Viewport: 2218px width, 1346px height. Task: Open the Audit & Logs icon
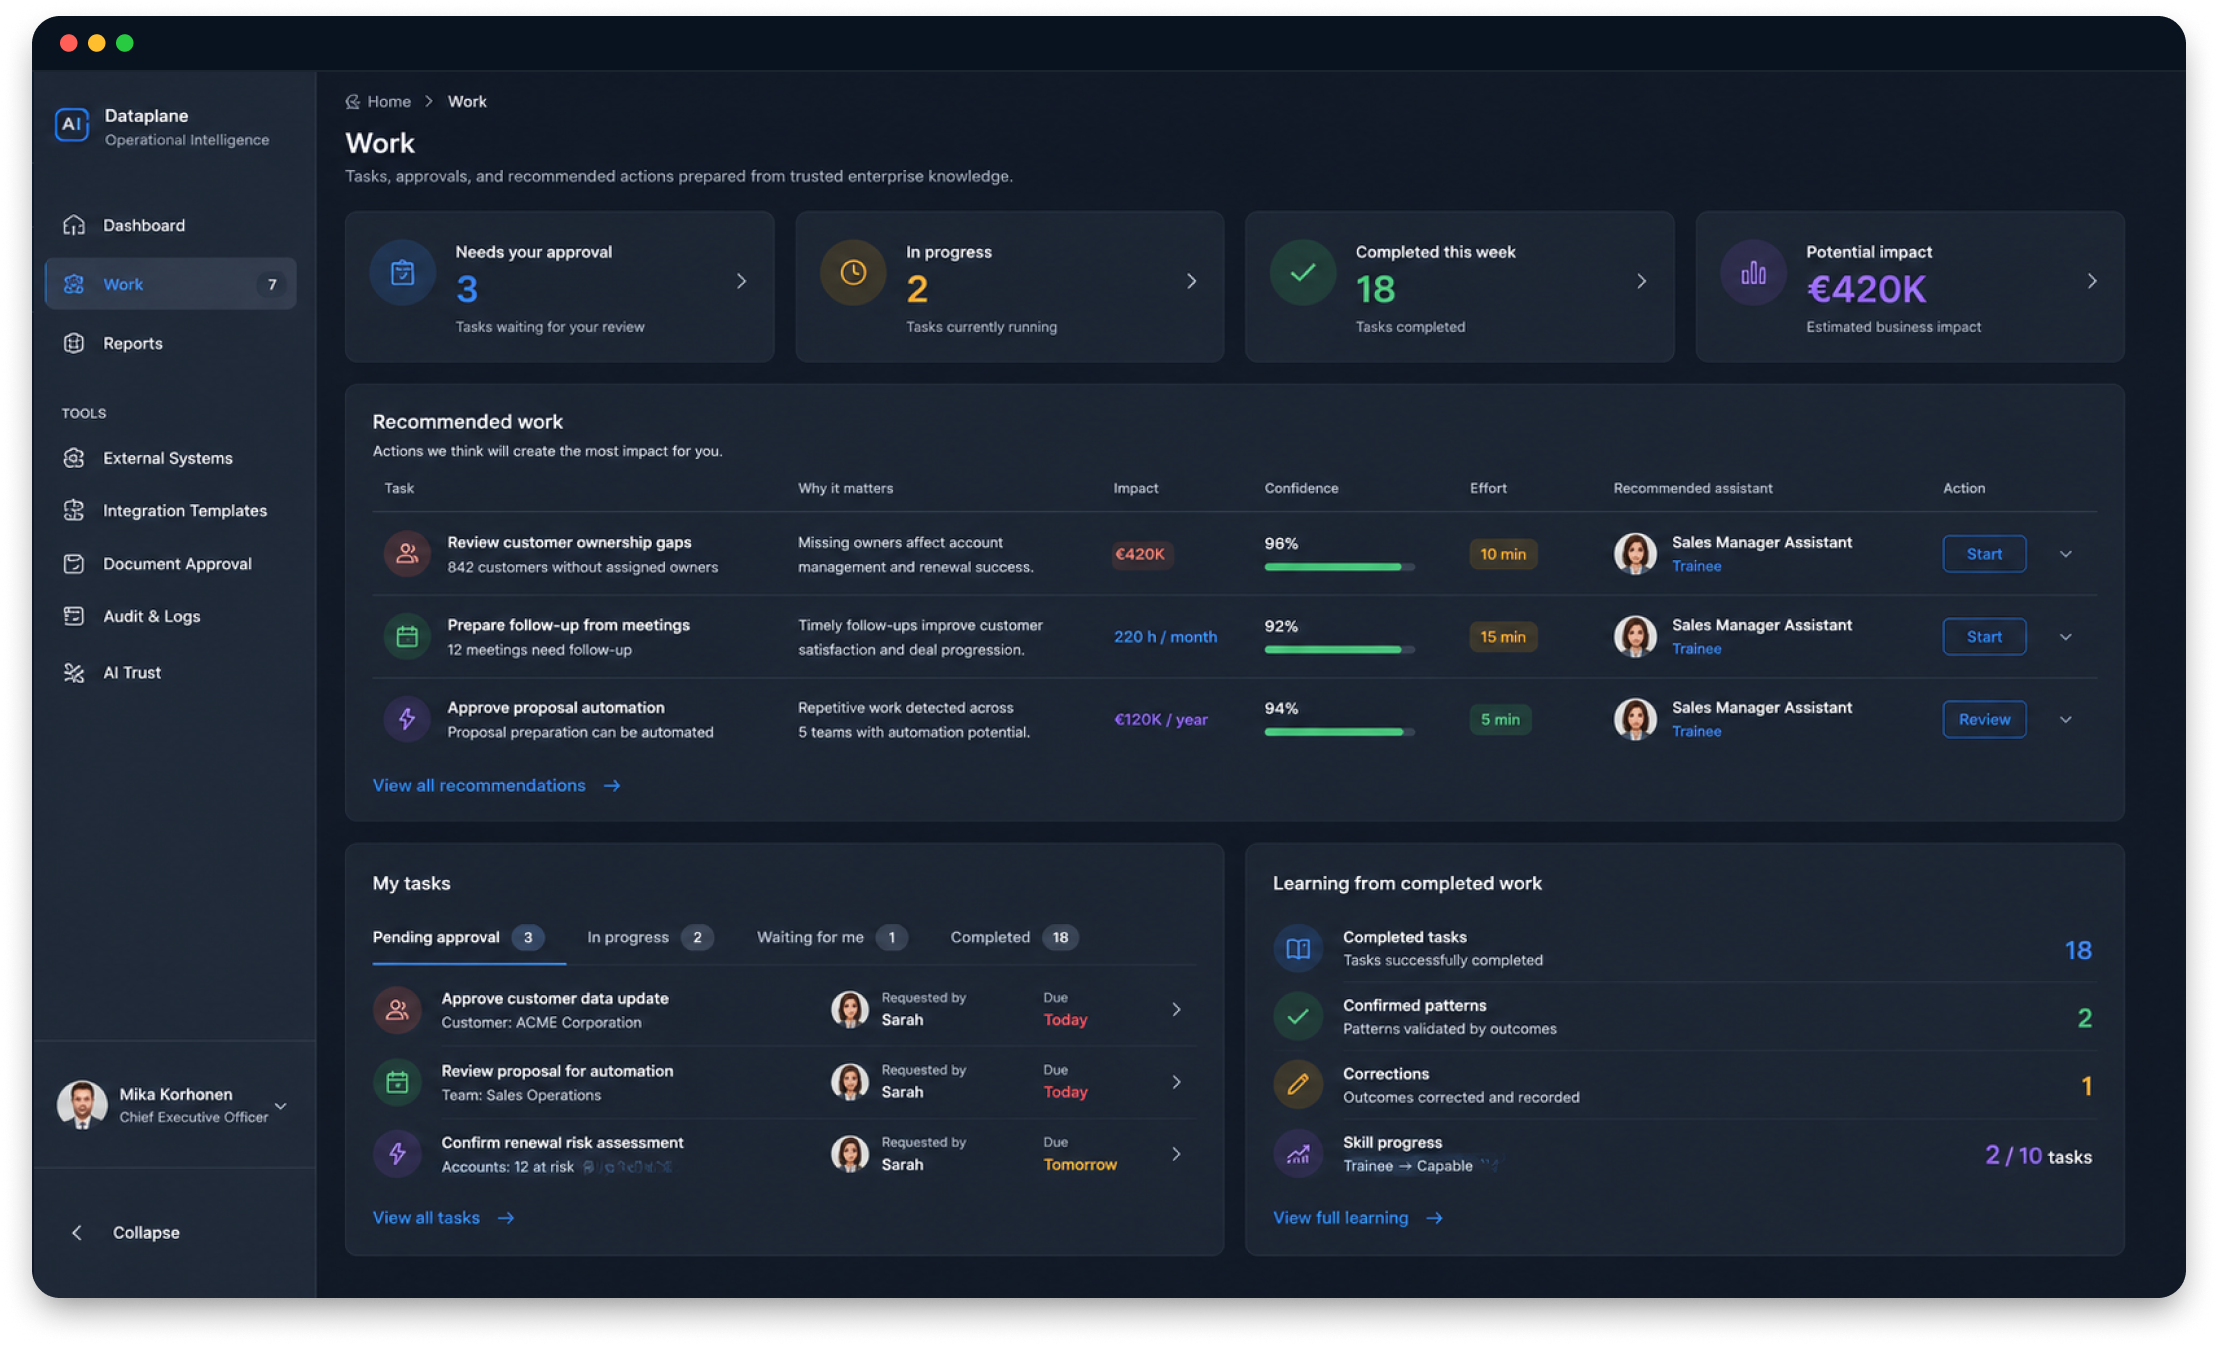pyautogui.click(x=74, y=616)
